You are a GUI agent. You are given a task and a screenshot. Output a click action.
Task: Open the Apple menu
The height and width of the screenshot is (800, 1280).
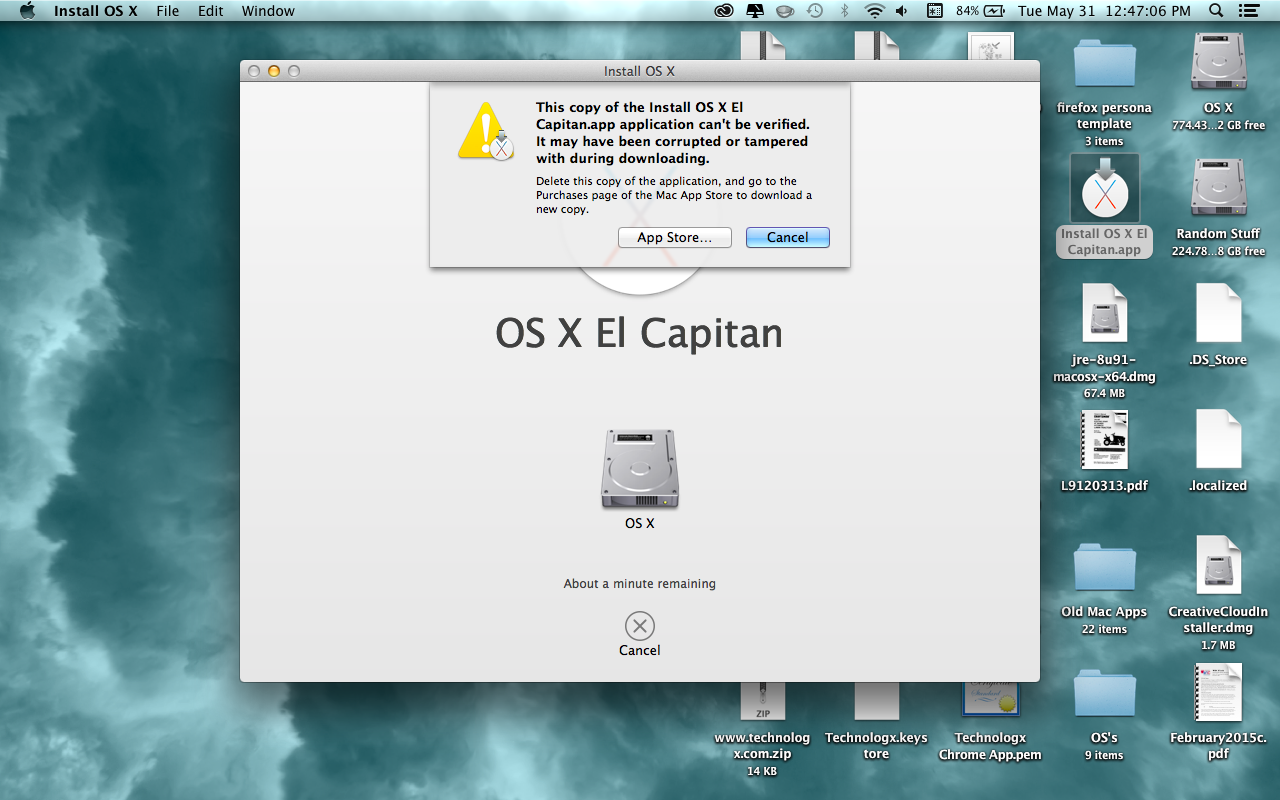point(27,11)
